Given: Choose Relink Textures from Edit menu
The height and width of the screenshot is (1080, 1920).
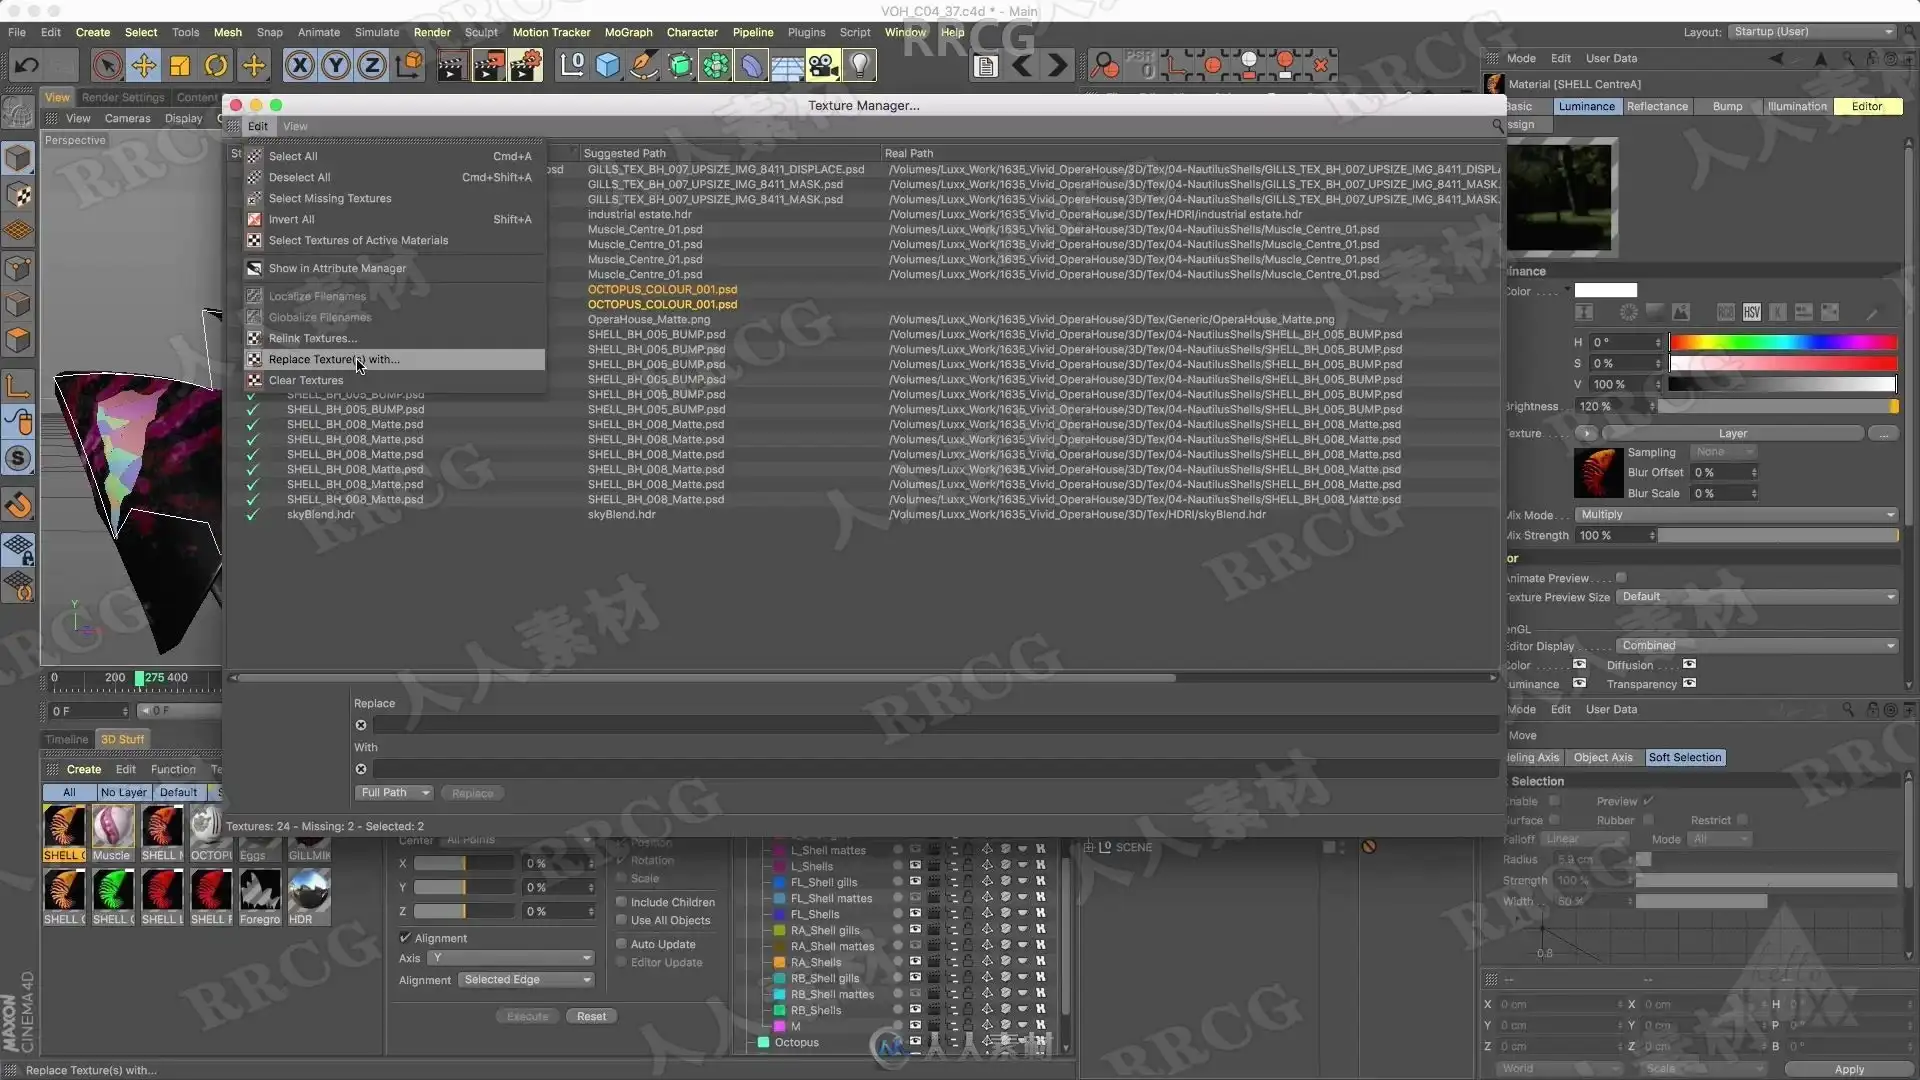Looking at the screenshot, I should click(312, 338).
